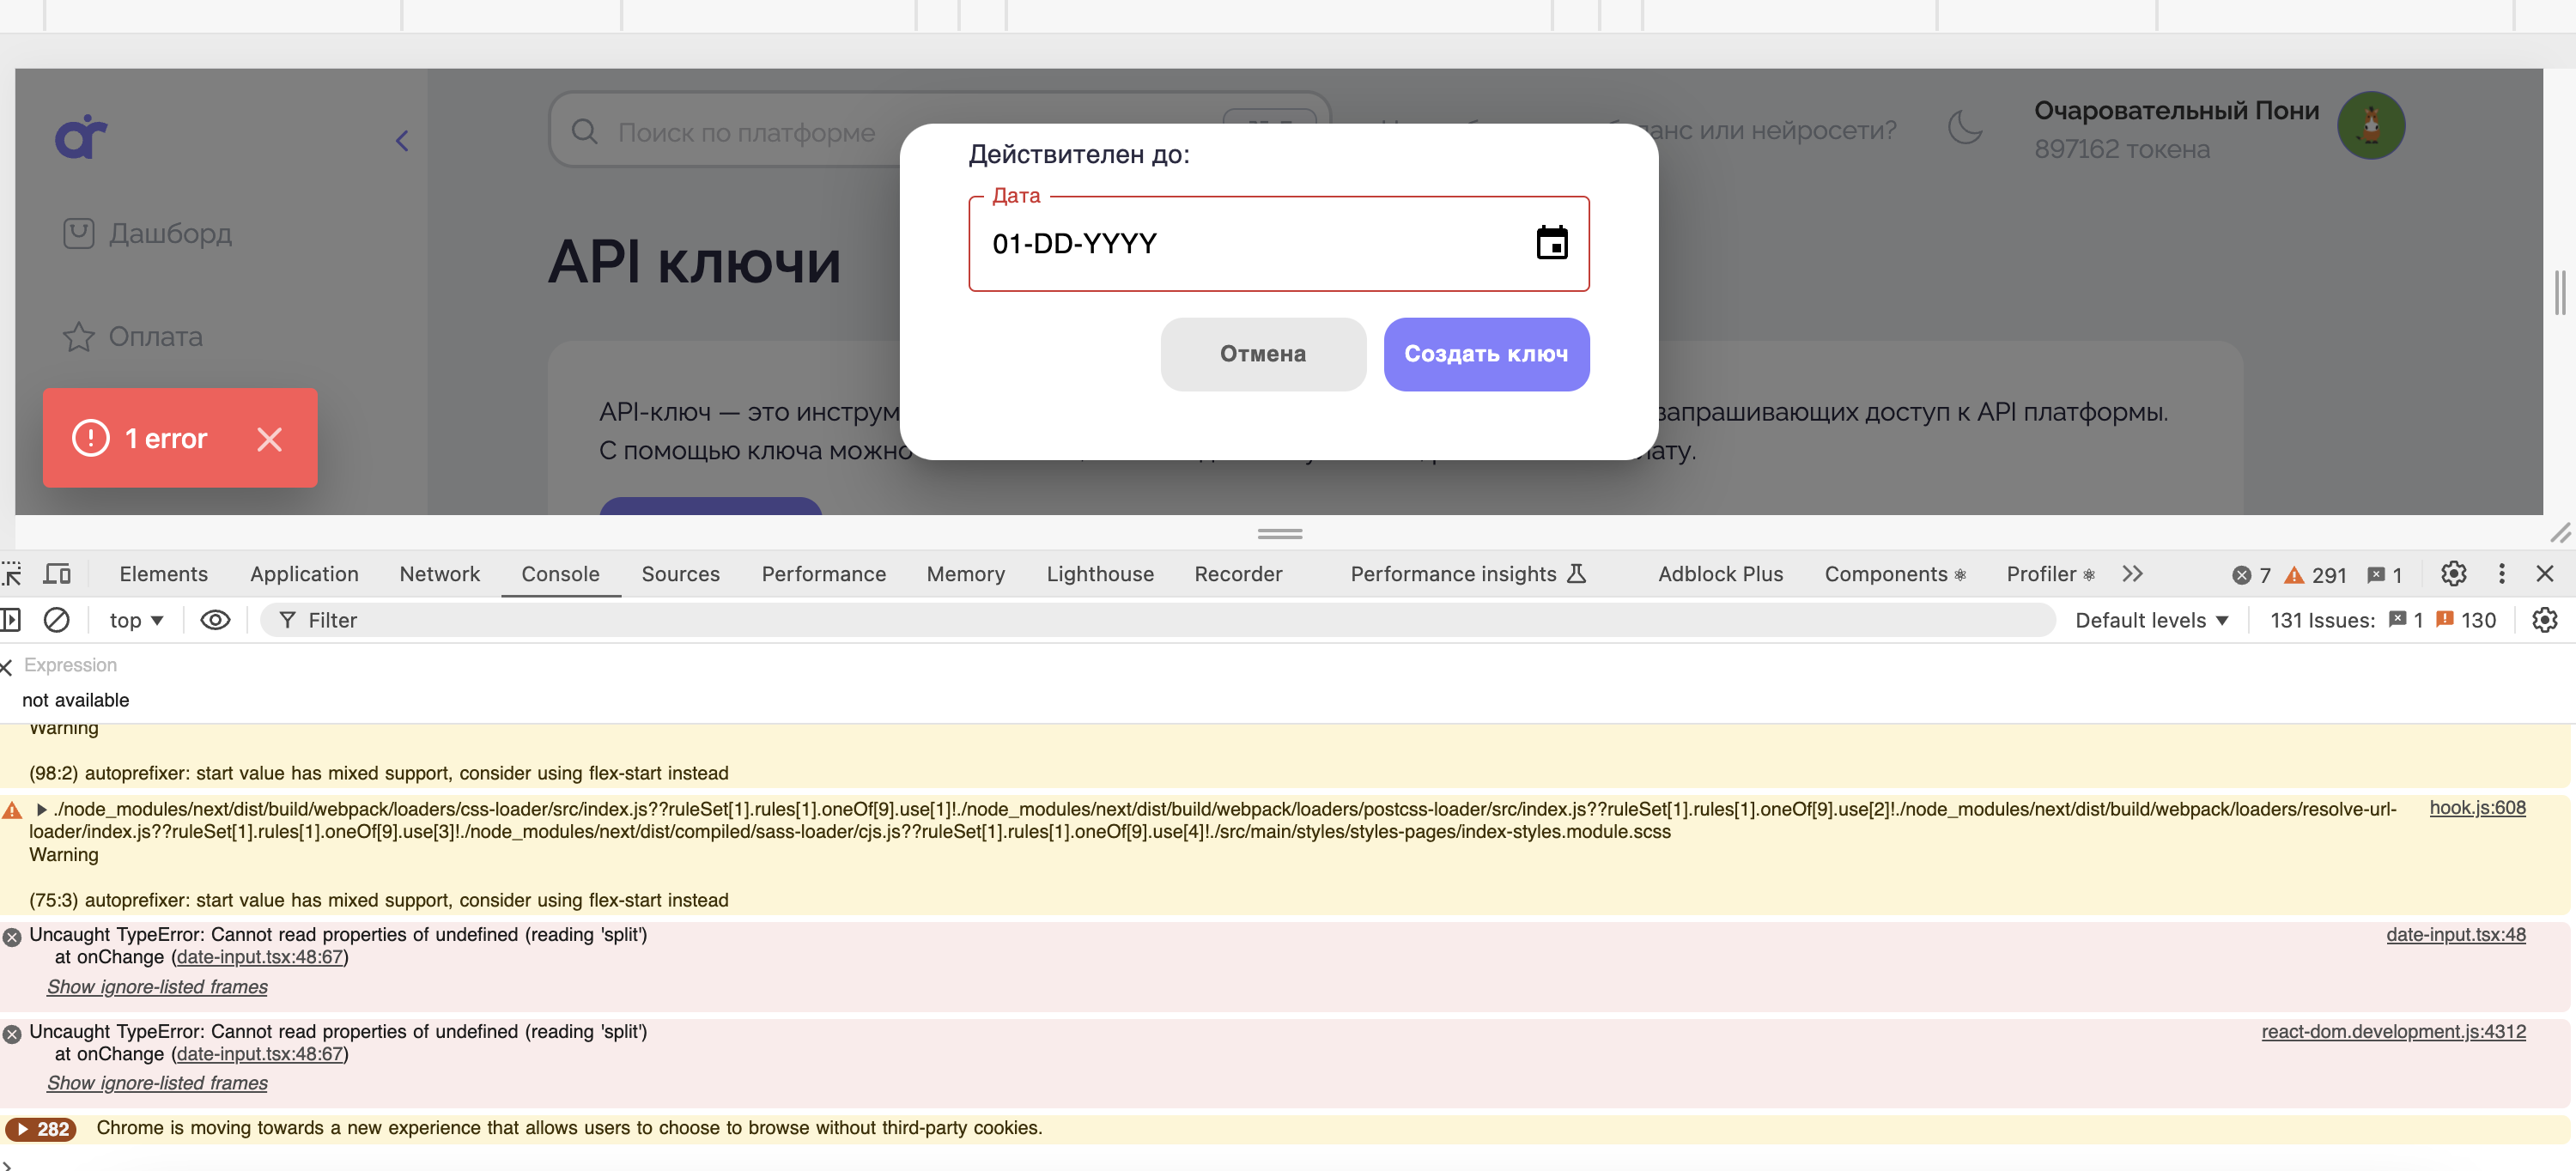The width and height of the screenshot is (2576, 1171).
Task: Toggle the console sidebar
Action: click(x=10, y=620)
